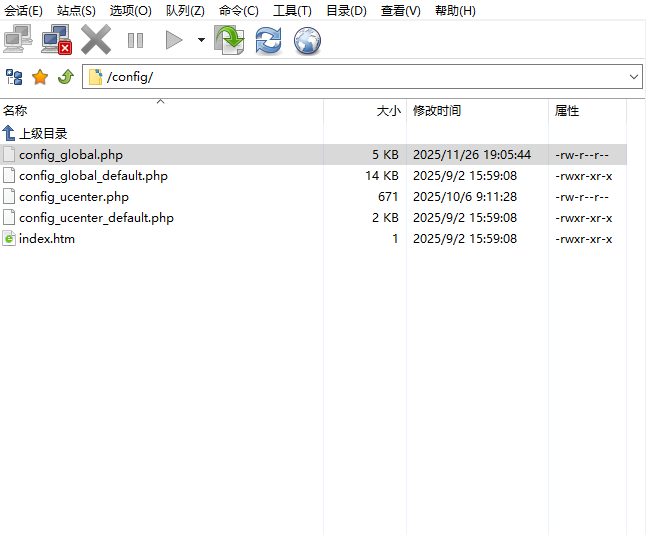Click the 5 KB size cell

(385, 155)
